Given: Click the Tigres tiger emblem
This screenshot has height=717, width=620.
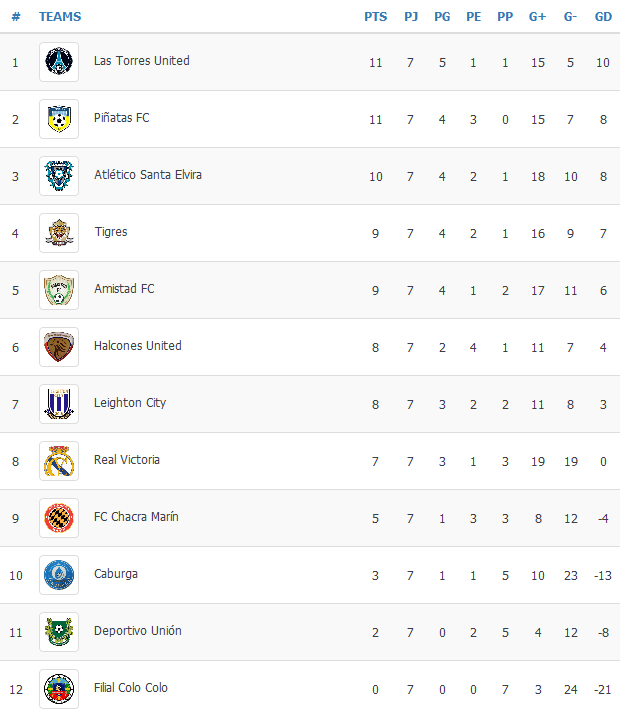Looking at the screenshot, I should click(x=59, y=233).
